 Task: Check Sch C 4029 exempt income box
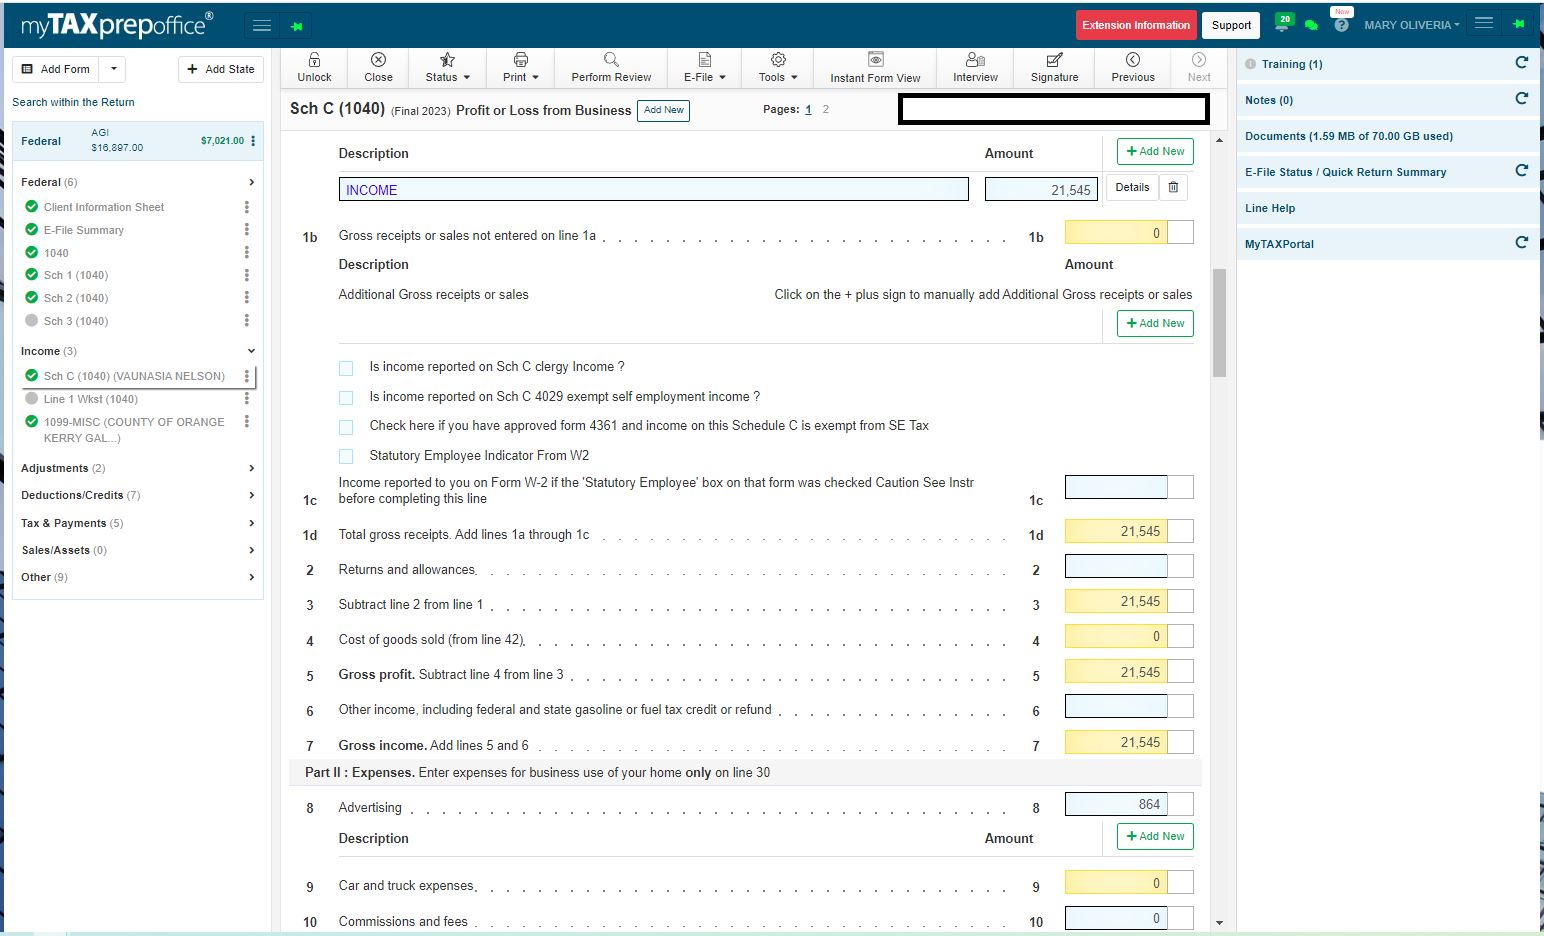click(x=346, y=398)
